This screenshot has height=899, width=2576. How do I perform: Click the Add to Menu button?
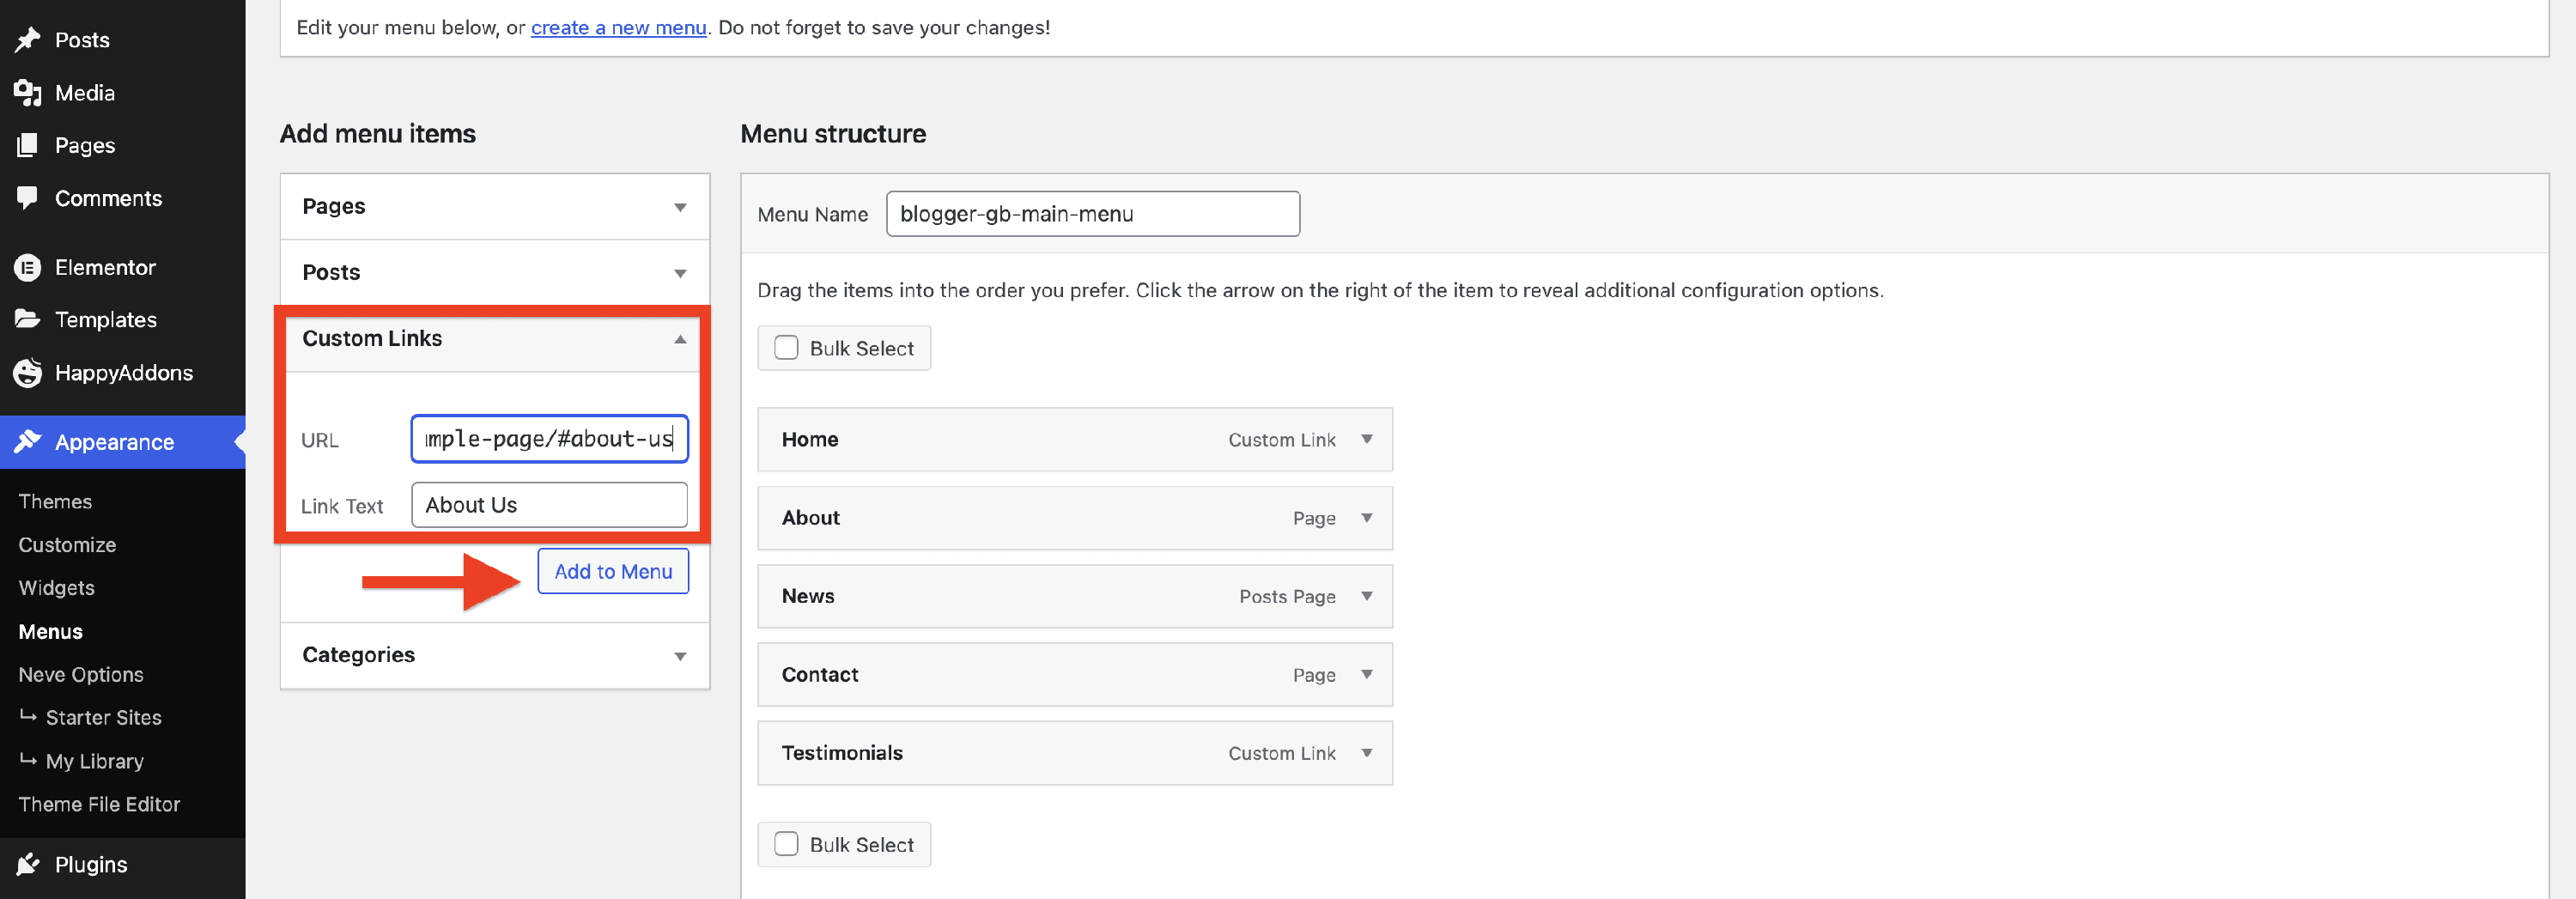pos(613,571)
